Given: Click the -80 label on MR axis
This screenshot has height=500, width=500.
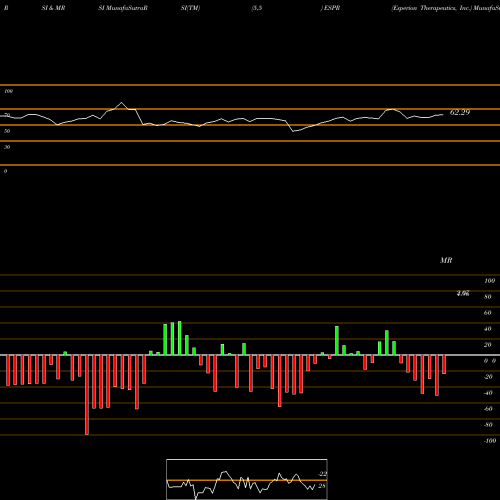Looking at the screenshot, I should click(488, 425).
